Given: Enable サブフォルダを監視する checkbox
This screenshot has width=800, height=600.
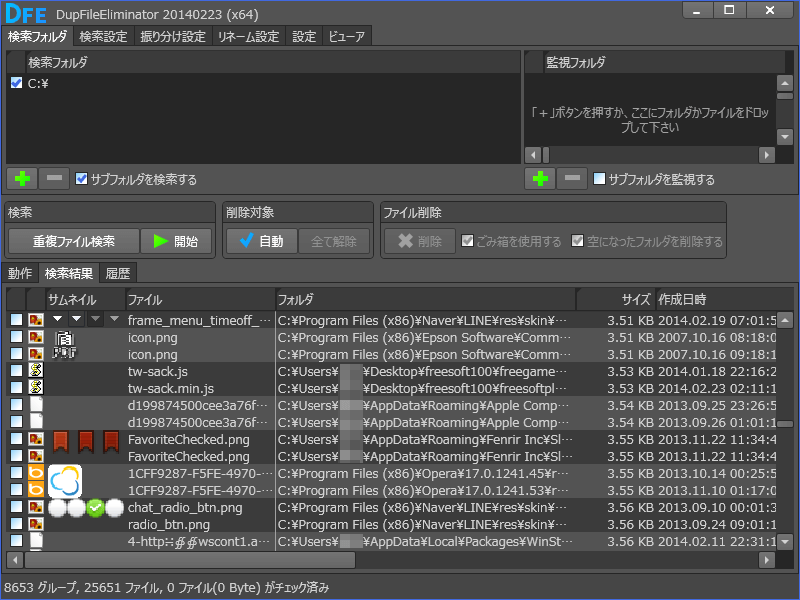Looking at the screenshot, I should (x=599, y=179).
